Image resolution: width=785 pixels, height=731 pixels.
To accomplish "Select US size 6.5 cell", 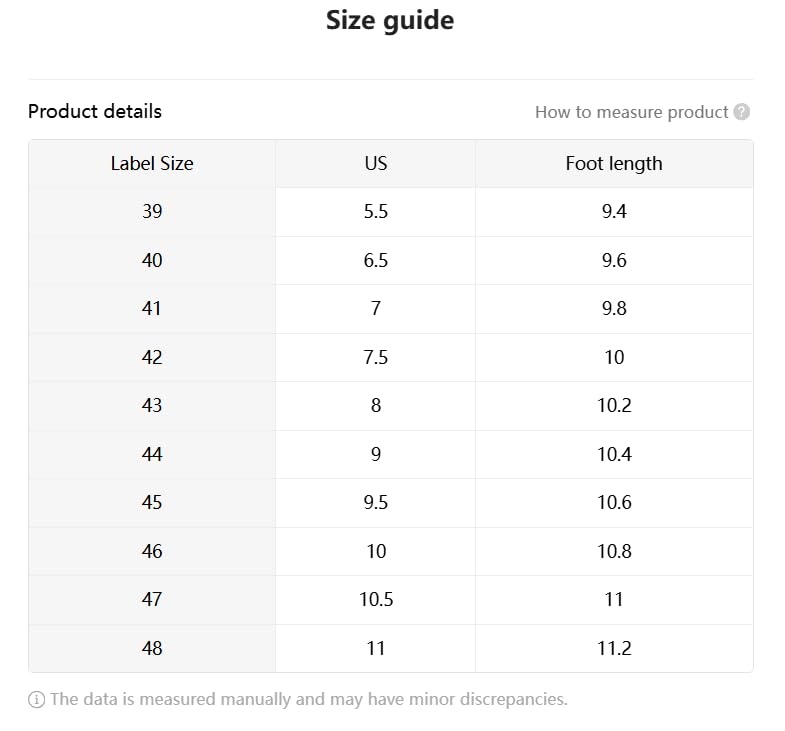I will point(375,260).
